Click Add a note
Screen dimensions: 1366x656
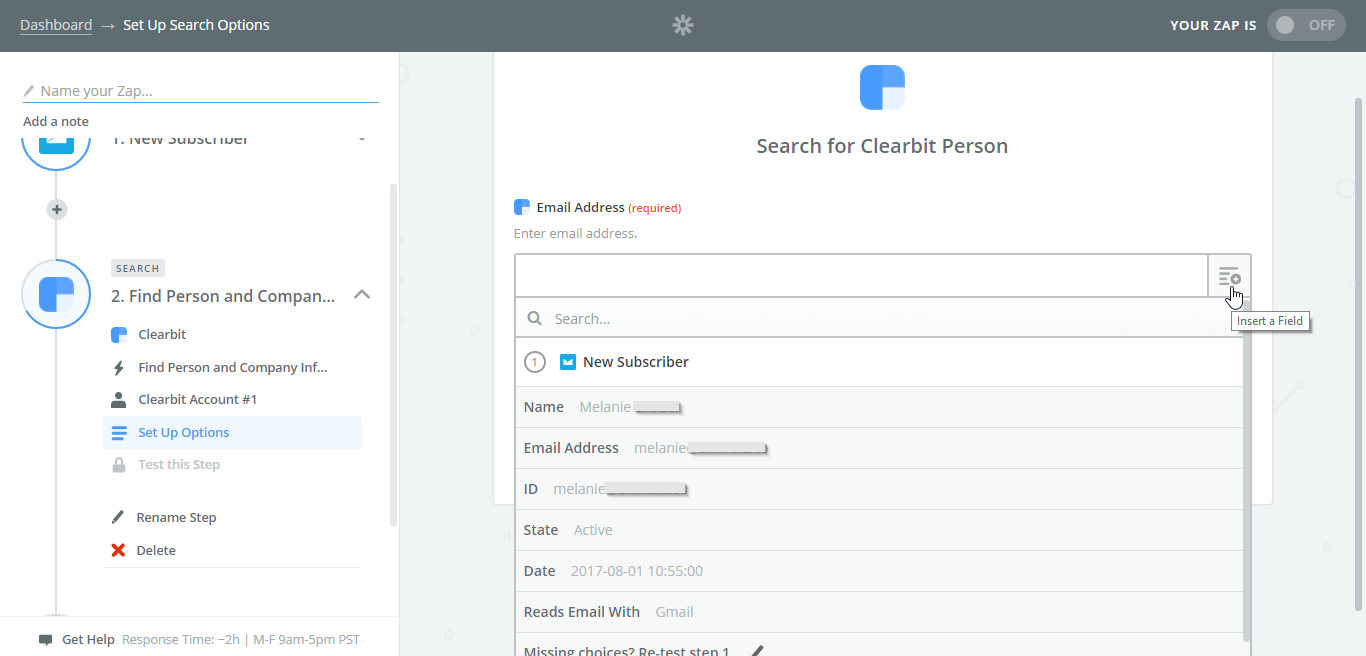[56, 121]
